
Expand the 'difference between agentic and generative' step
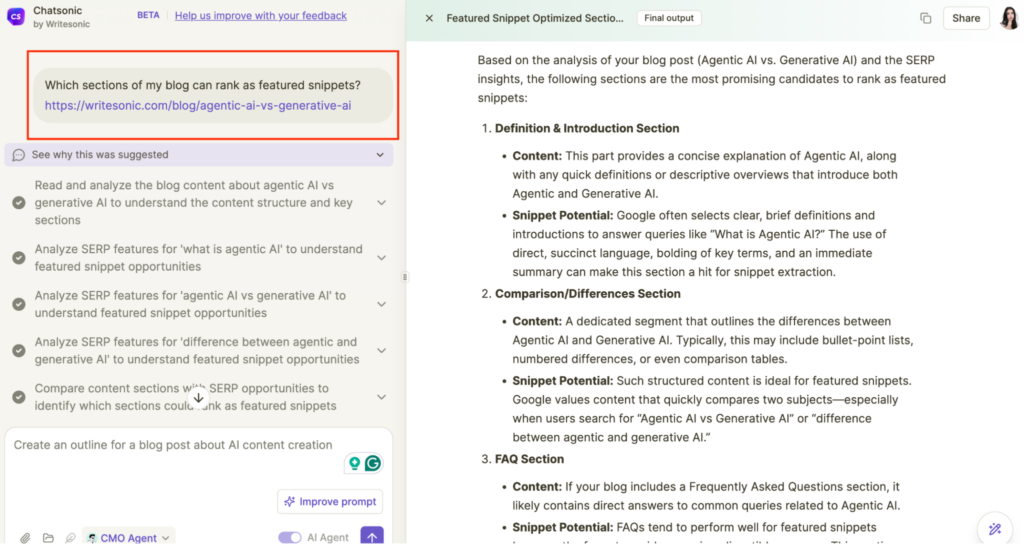coord(381,351)
